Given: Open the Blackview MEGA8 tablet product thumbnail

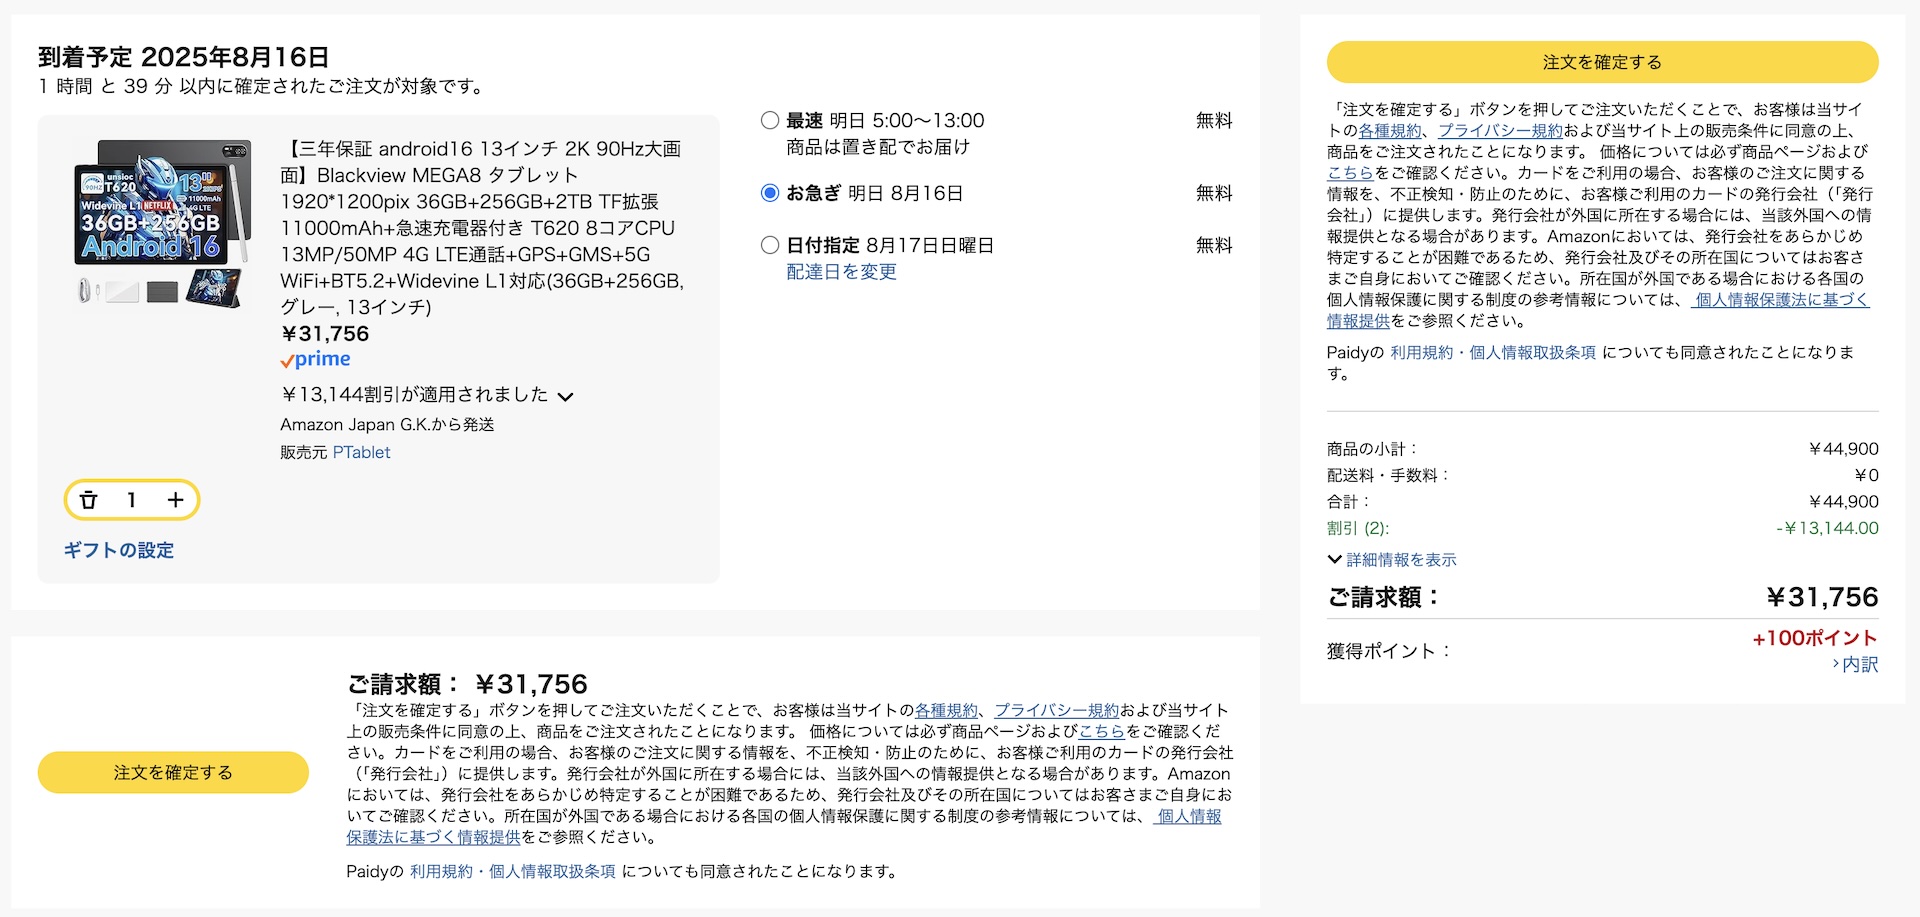Looking at the screenshot, I should (161, 224).
